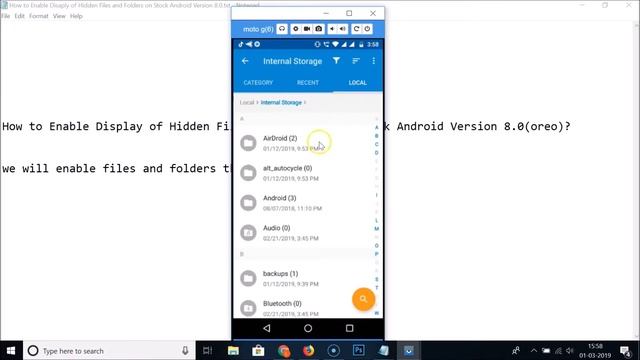Switch to the CATEGORY tab
This screenshot has height=360, width=640.
coord(258,82)
